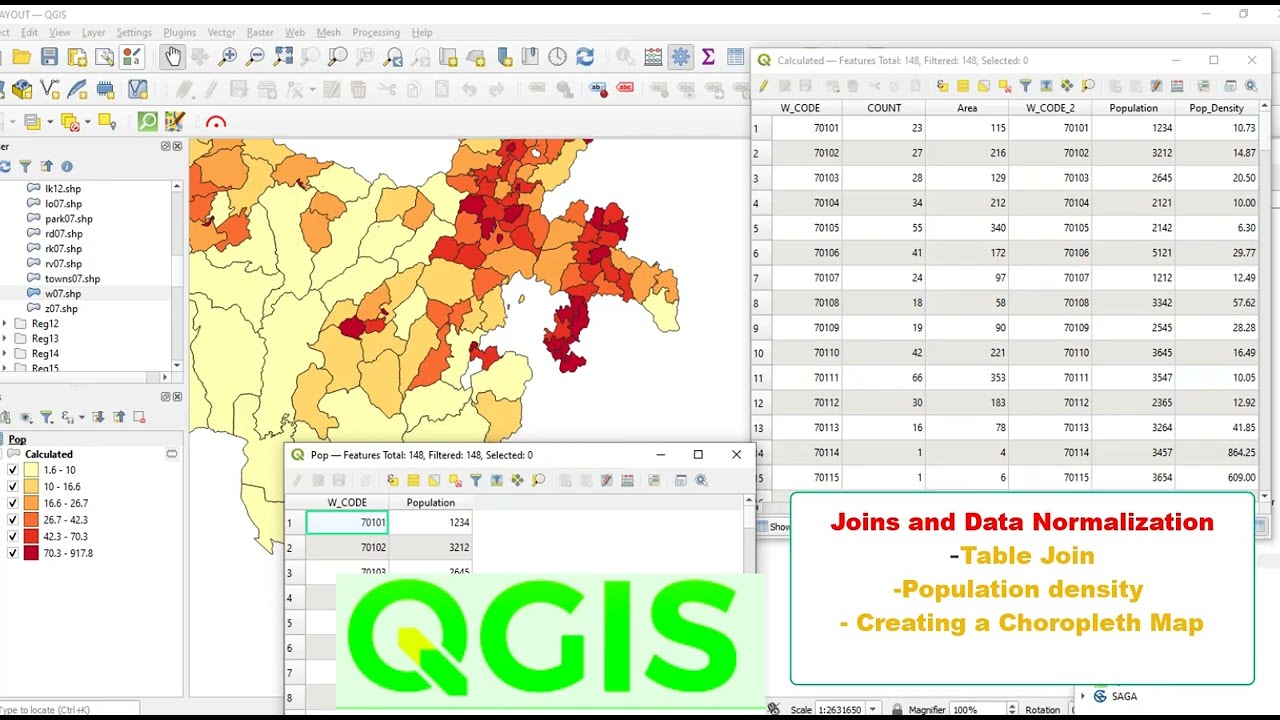
Task: Select the Pan Map hand tool
Action: pos(173,57)
